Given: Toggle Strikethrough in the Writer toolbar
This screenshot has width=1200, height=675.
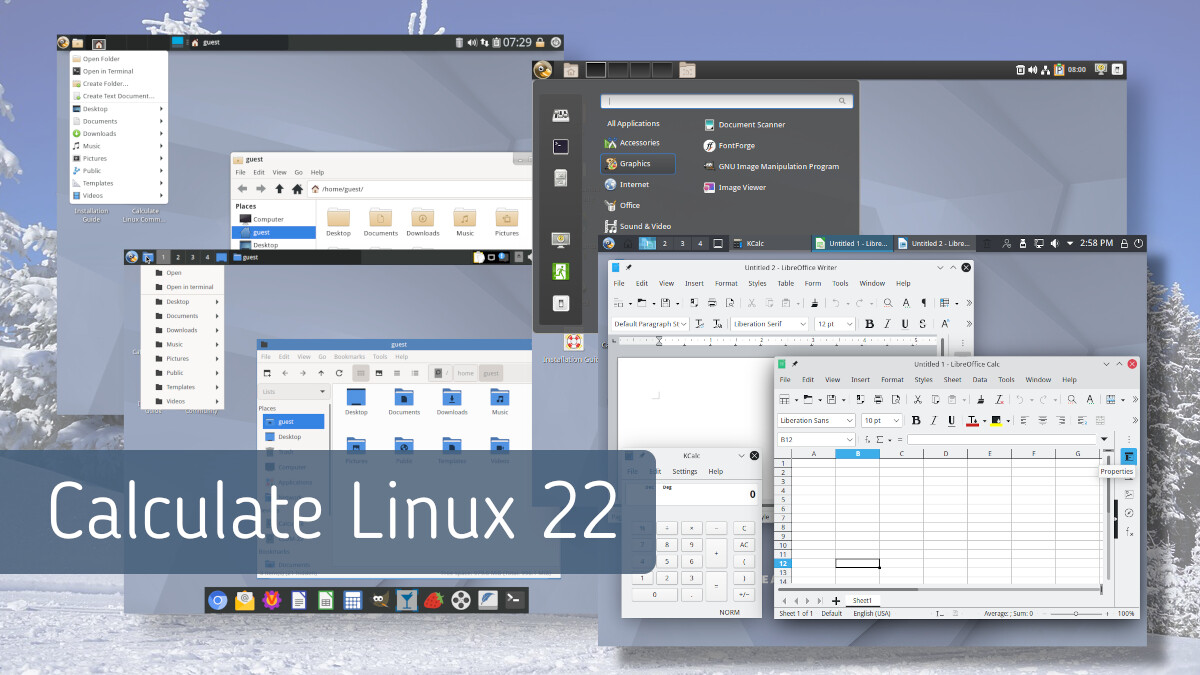Looking at the screenshot, I should [x=922, y=324].
